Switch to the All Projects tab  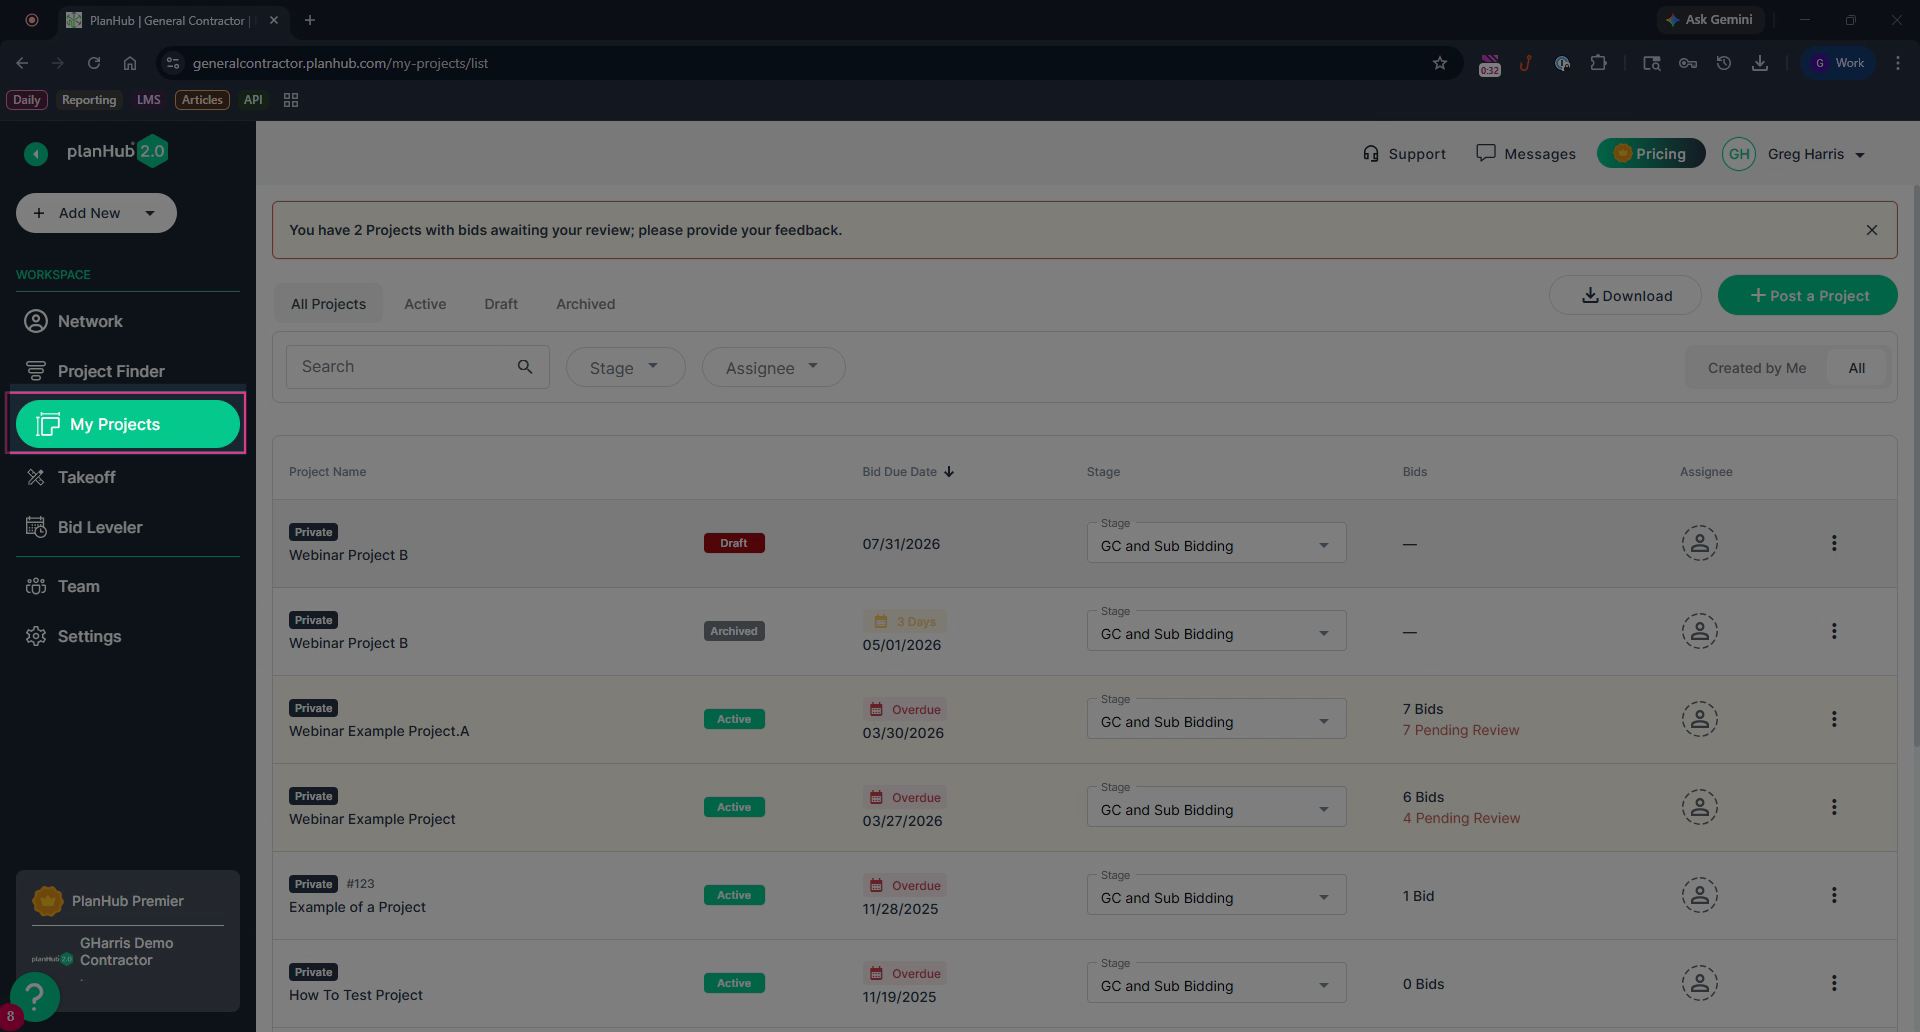pos(328,304)
